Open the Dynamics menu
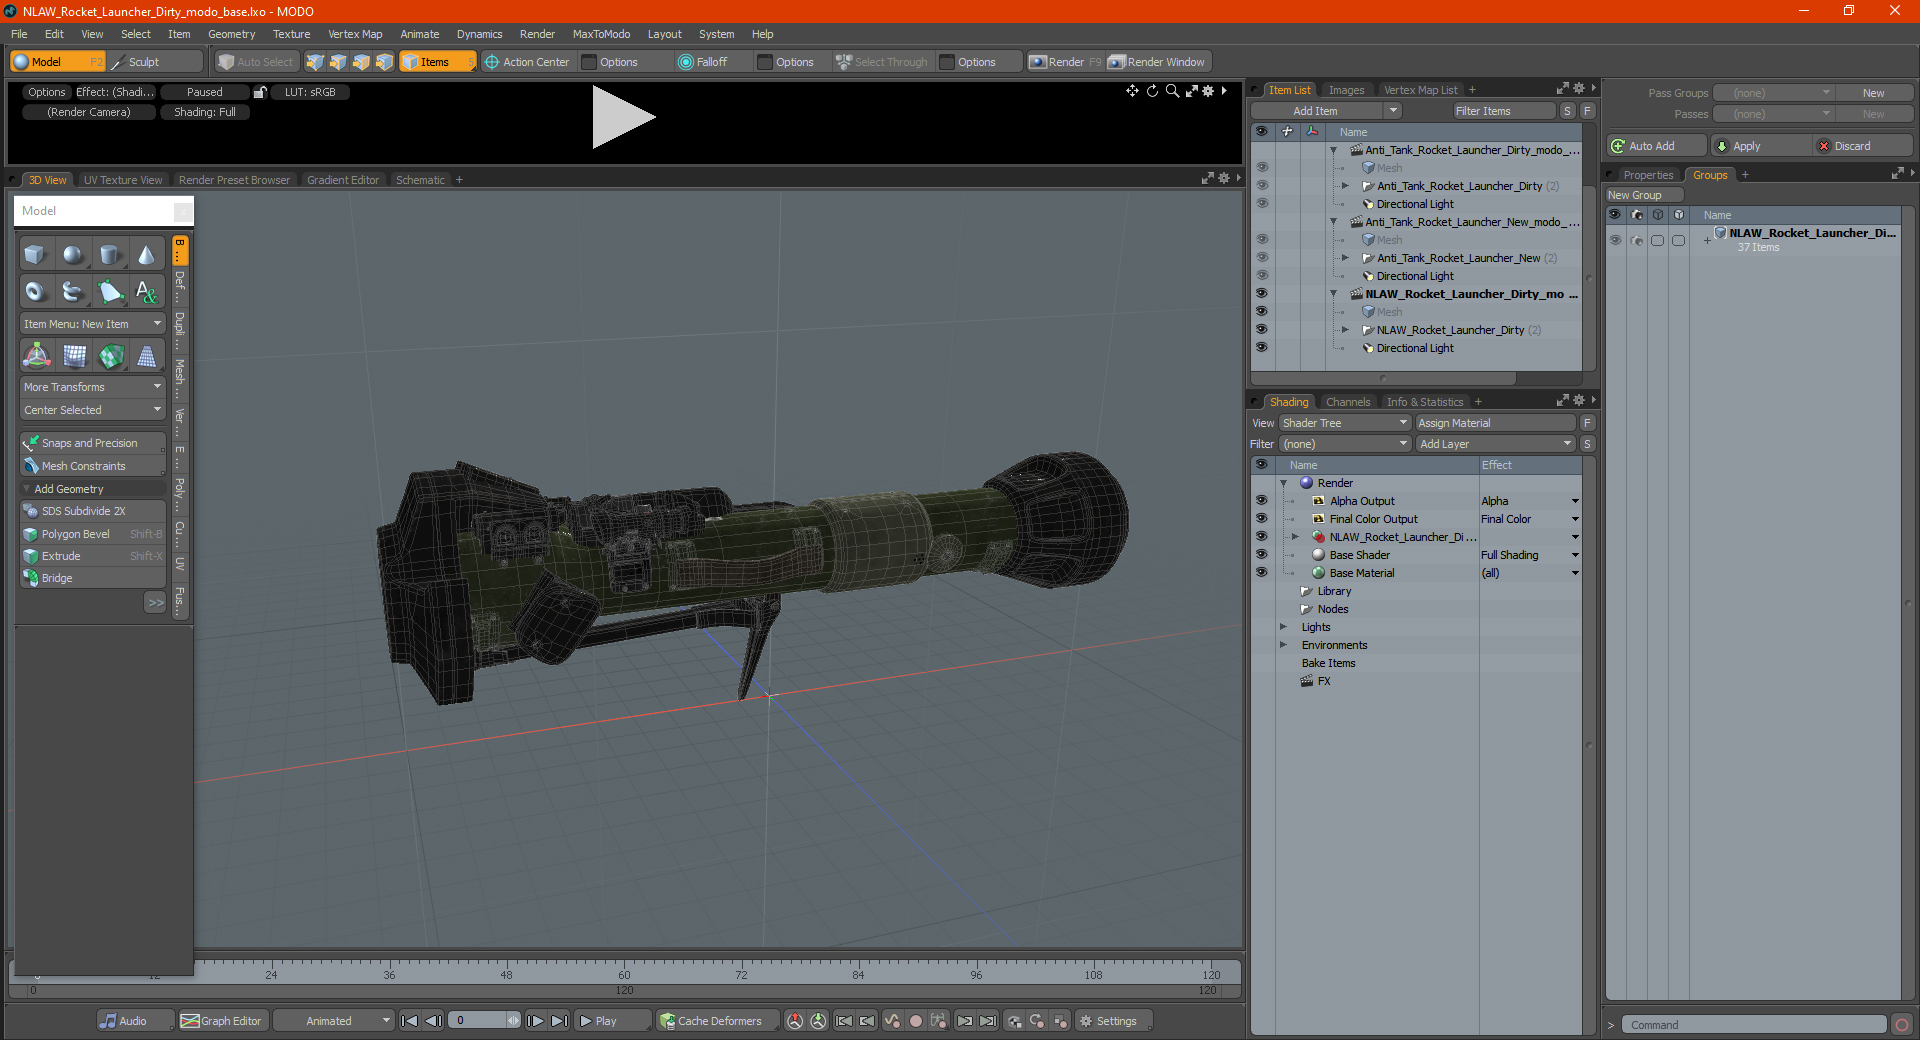This screenshot has width=1920, height=1040. [480, 34]
